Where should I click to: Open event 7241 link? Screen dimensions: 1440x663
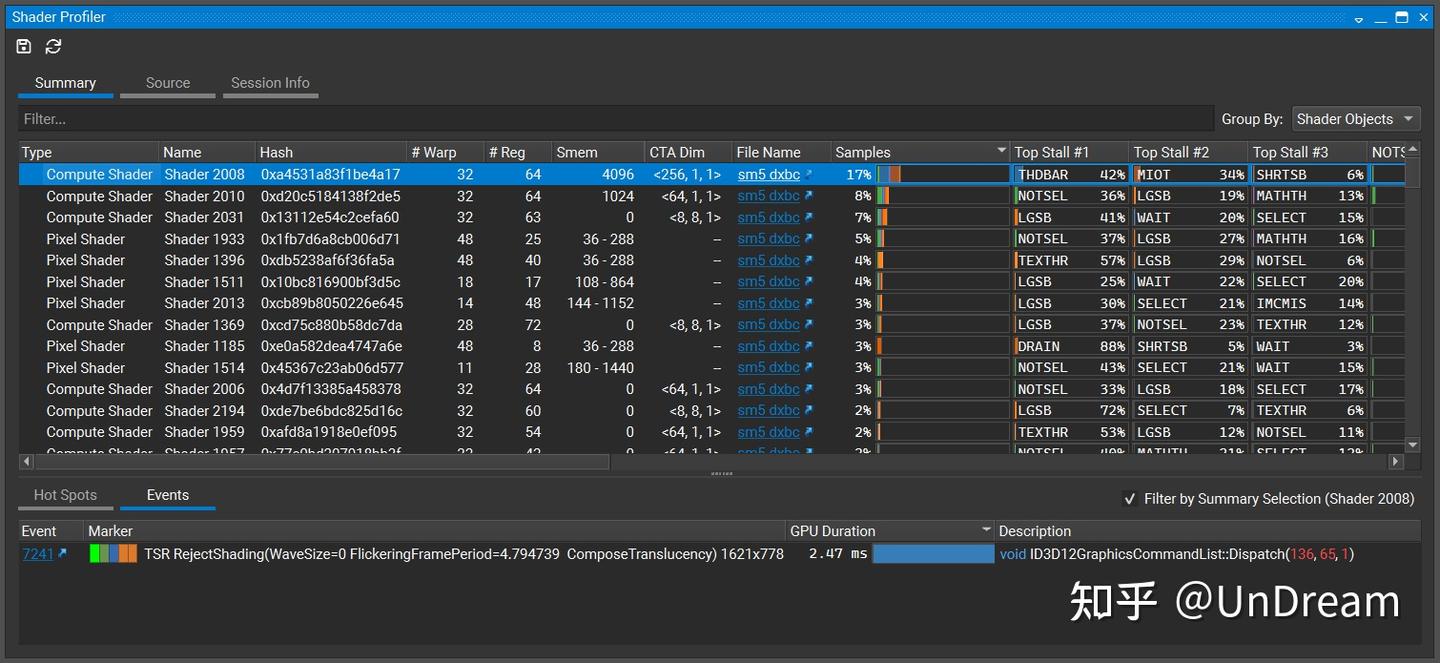38,553
